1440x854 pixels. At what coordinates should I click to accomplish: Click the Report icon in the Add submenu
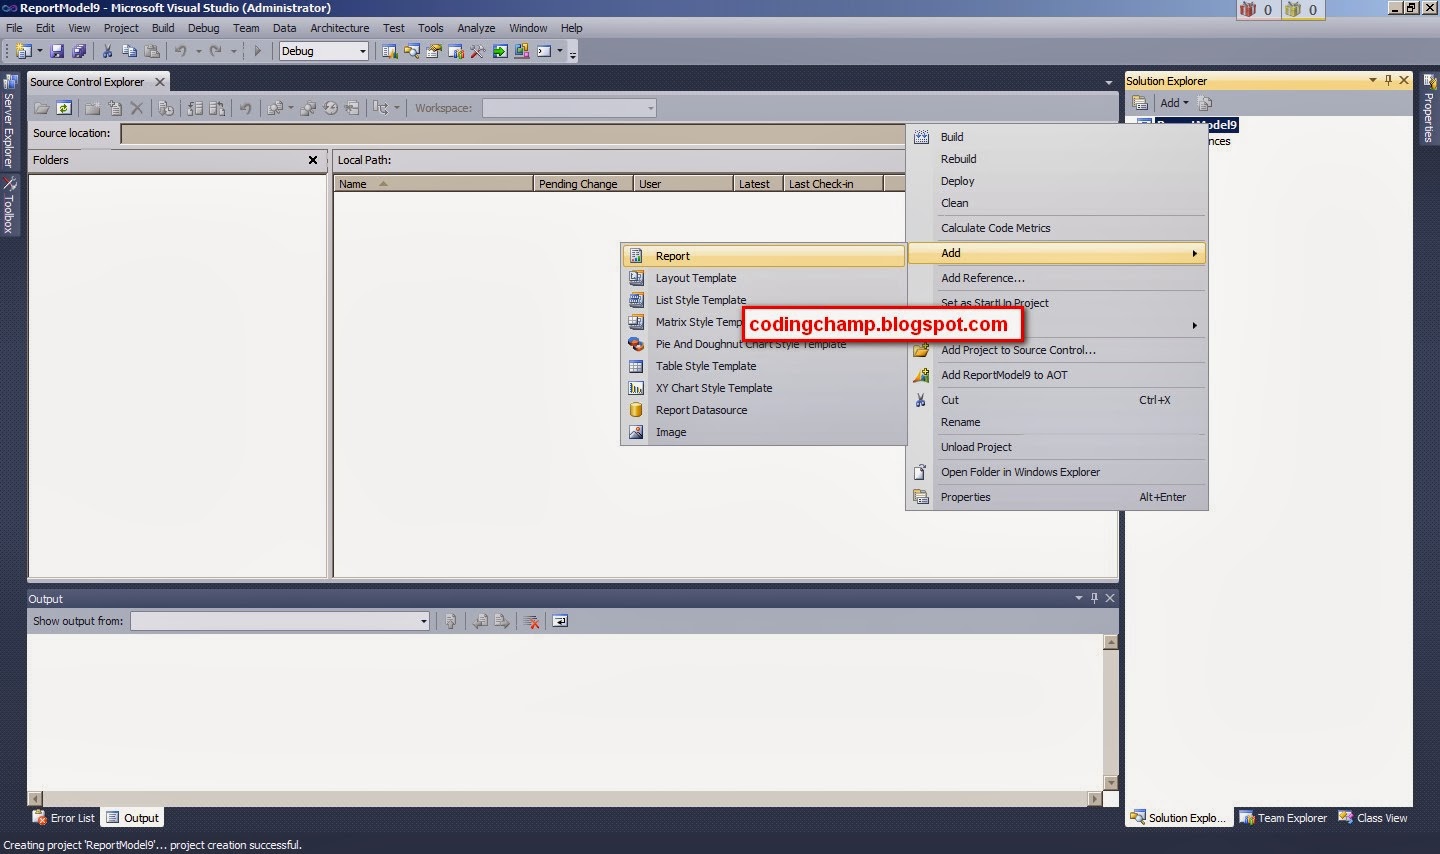636,256
